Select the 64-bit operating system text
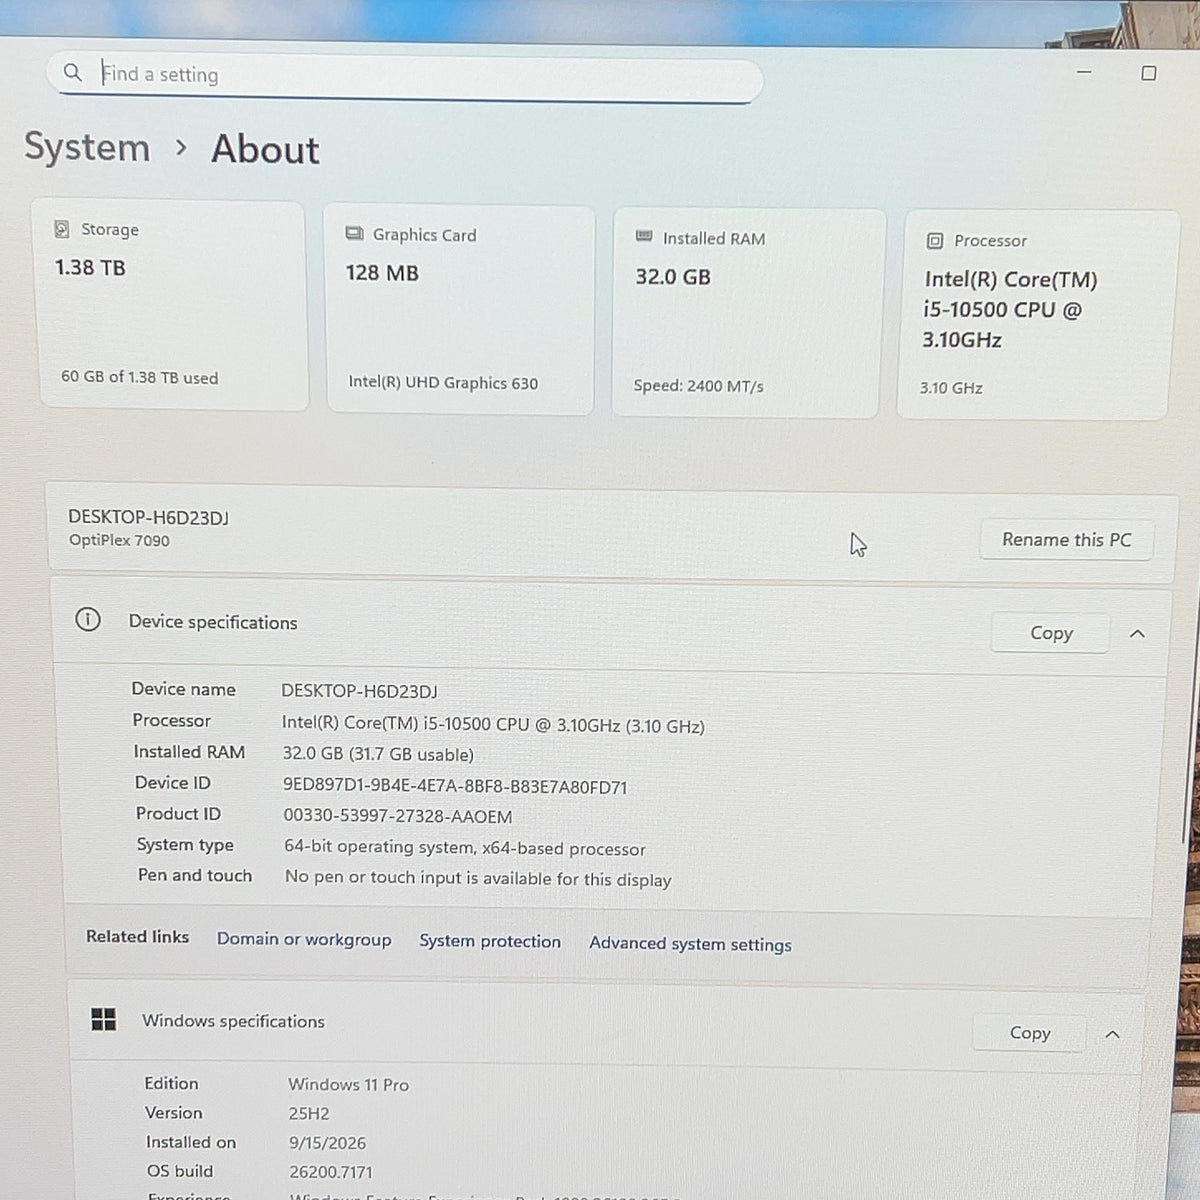The image size is (1200, 1200). click(464, 848)
